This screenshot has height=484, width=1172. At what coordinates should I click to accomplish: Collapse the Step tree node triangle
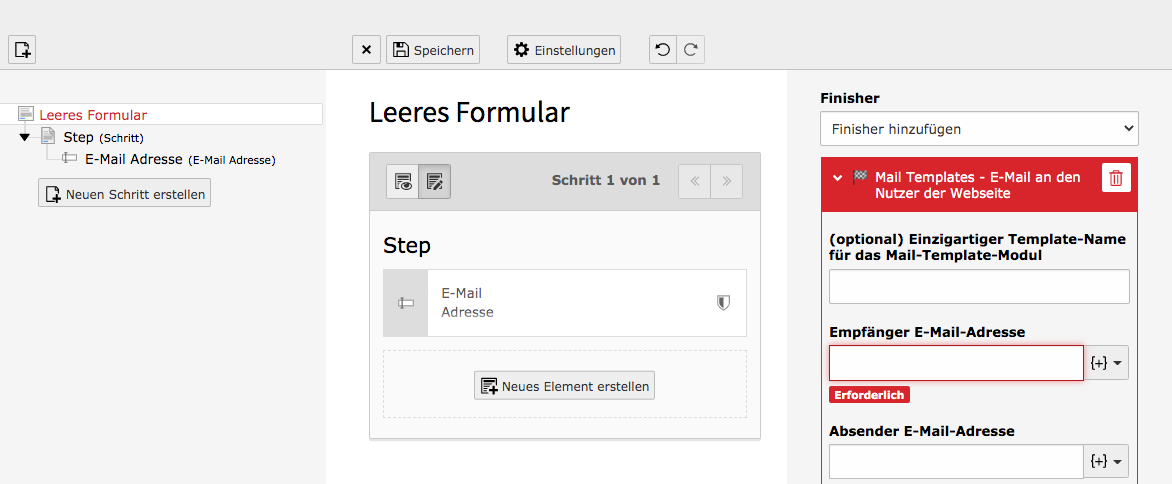tap(25, 137)
